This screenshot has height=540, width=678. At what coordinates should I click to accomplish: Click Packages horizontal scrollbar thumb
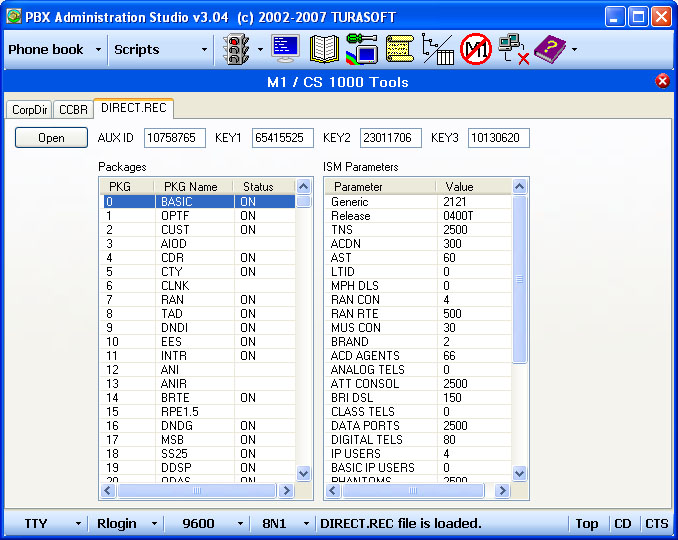point(197,490)
